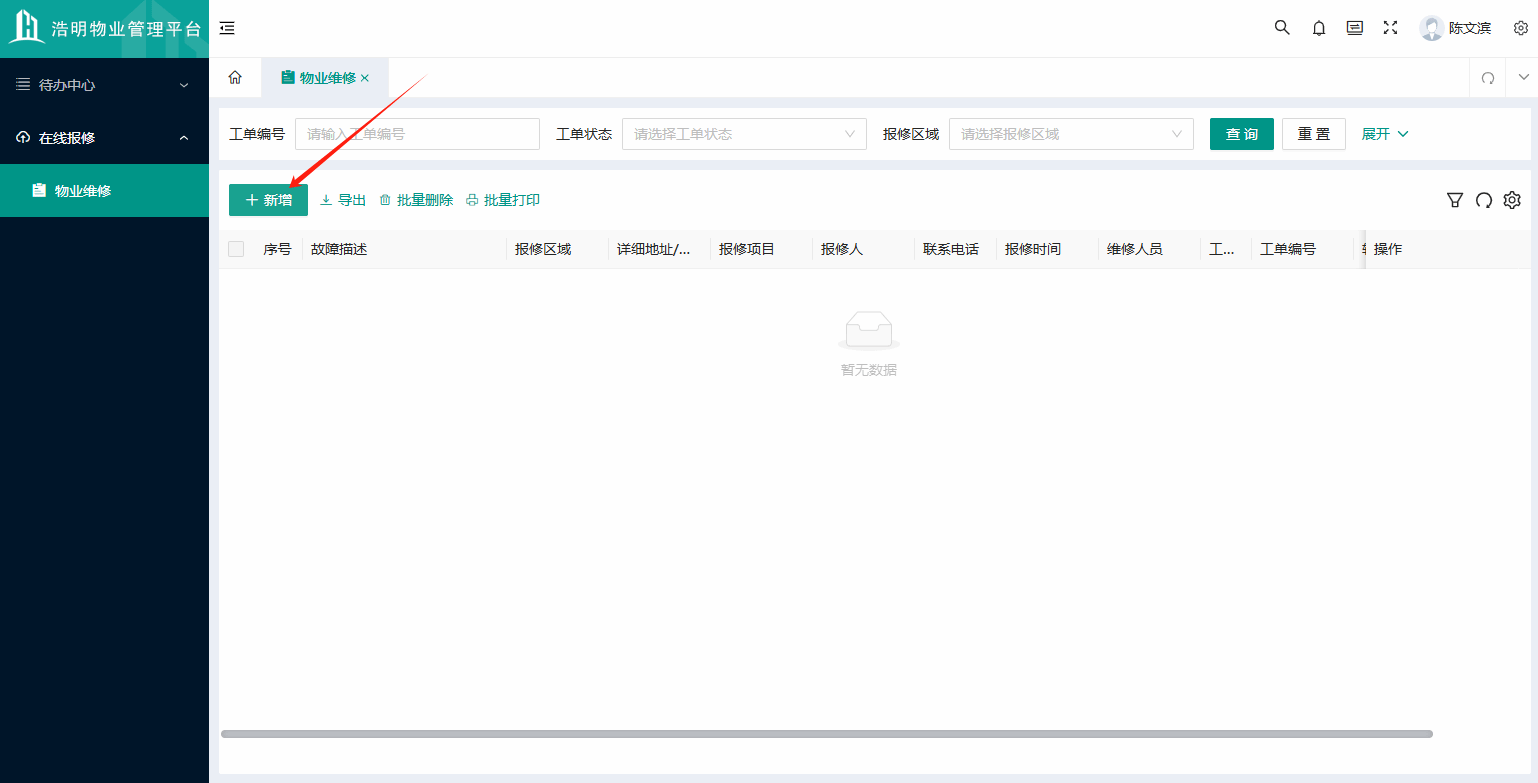
Task: Open table column settings gear
Action: (x=1512, y=200)
